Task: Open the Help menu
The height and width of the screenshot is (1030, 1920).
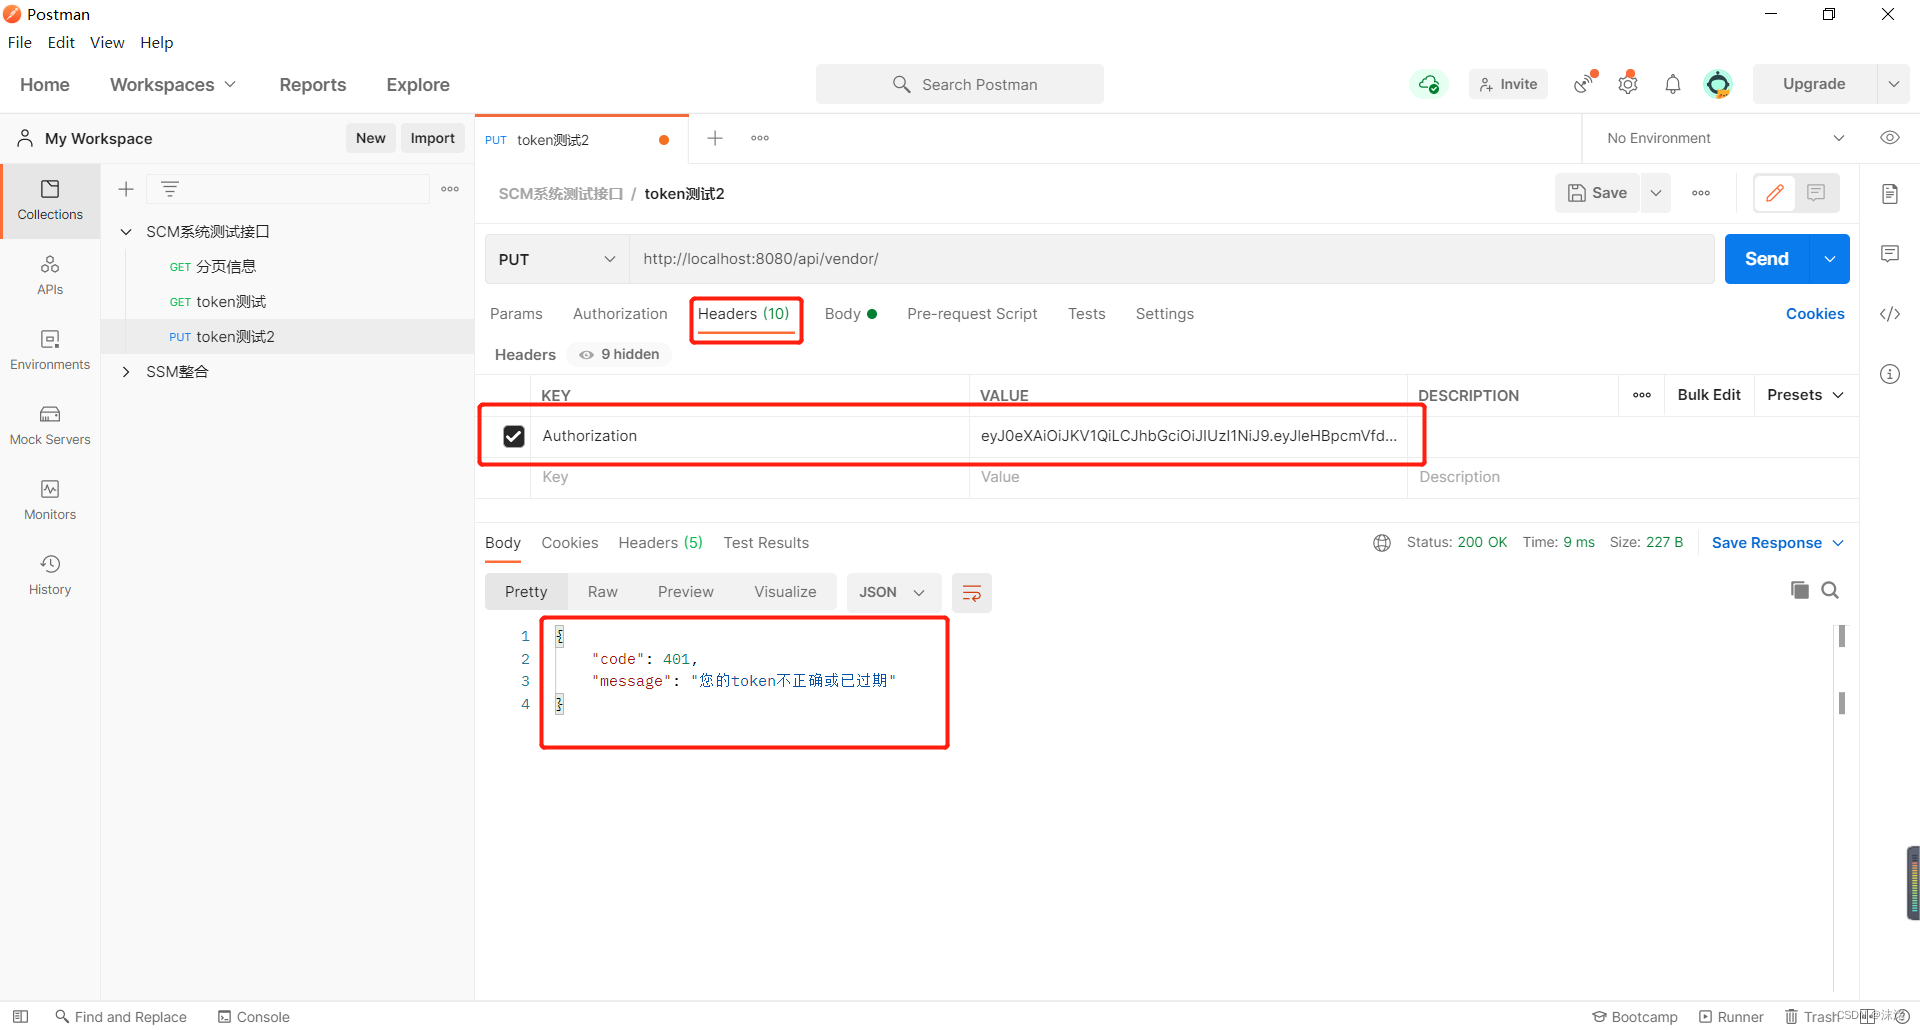Action: pyautogui.click(x=157, y=42)
